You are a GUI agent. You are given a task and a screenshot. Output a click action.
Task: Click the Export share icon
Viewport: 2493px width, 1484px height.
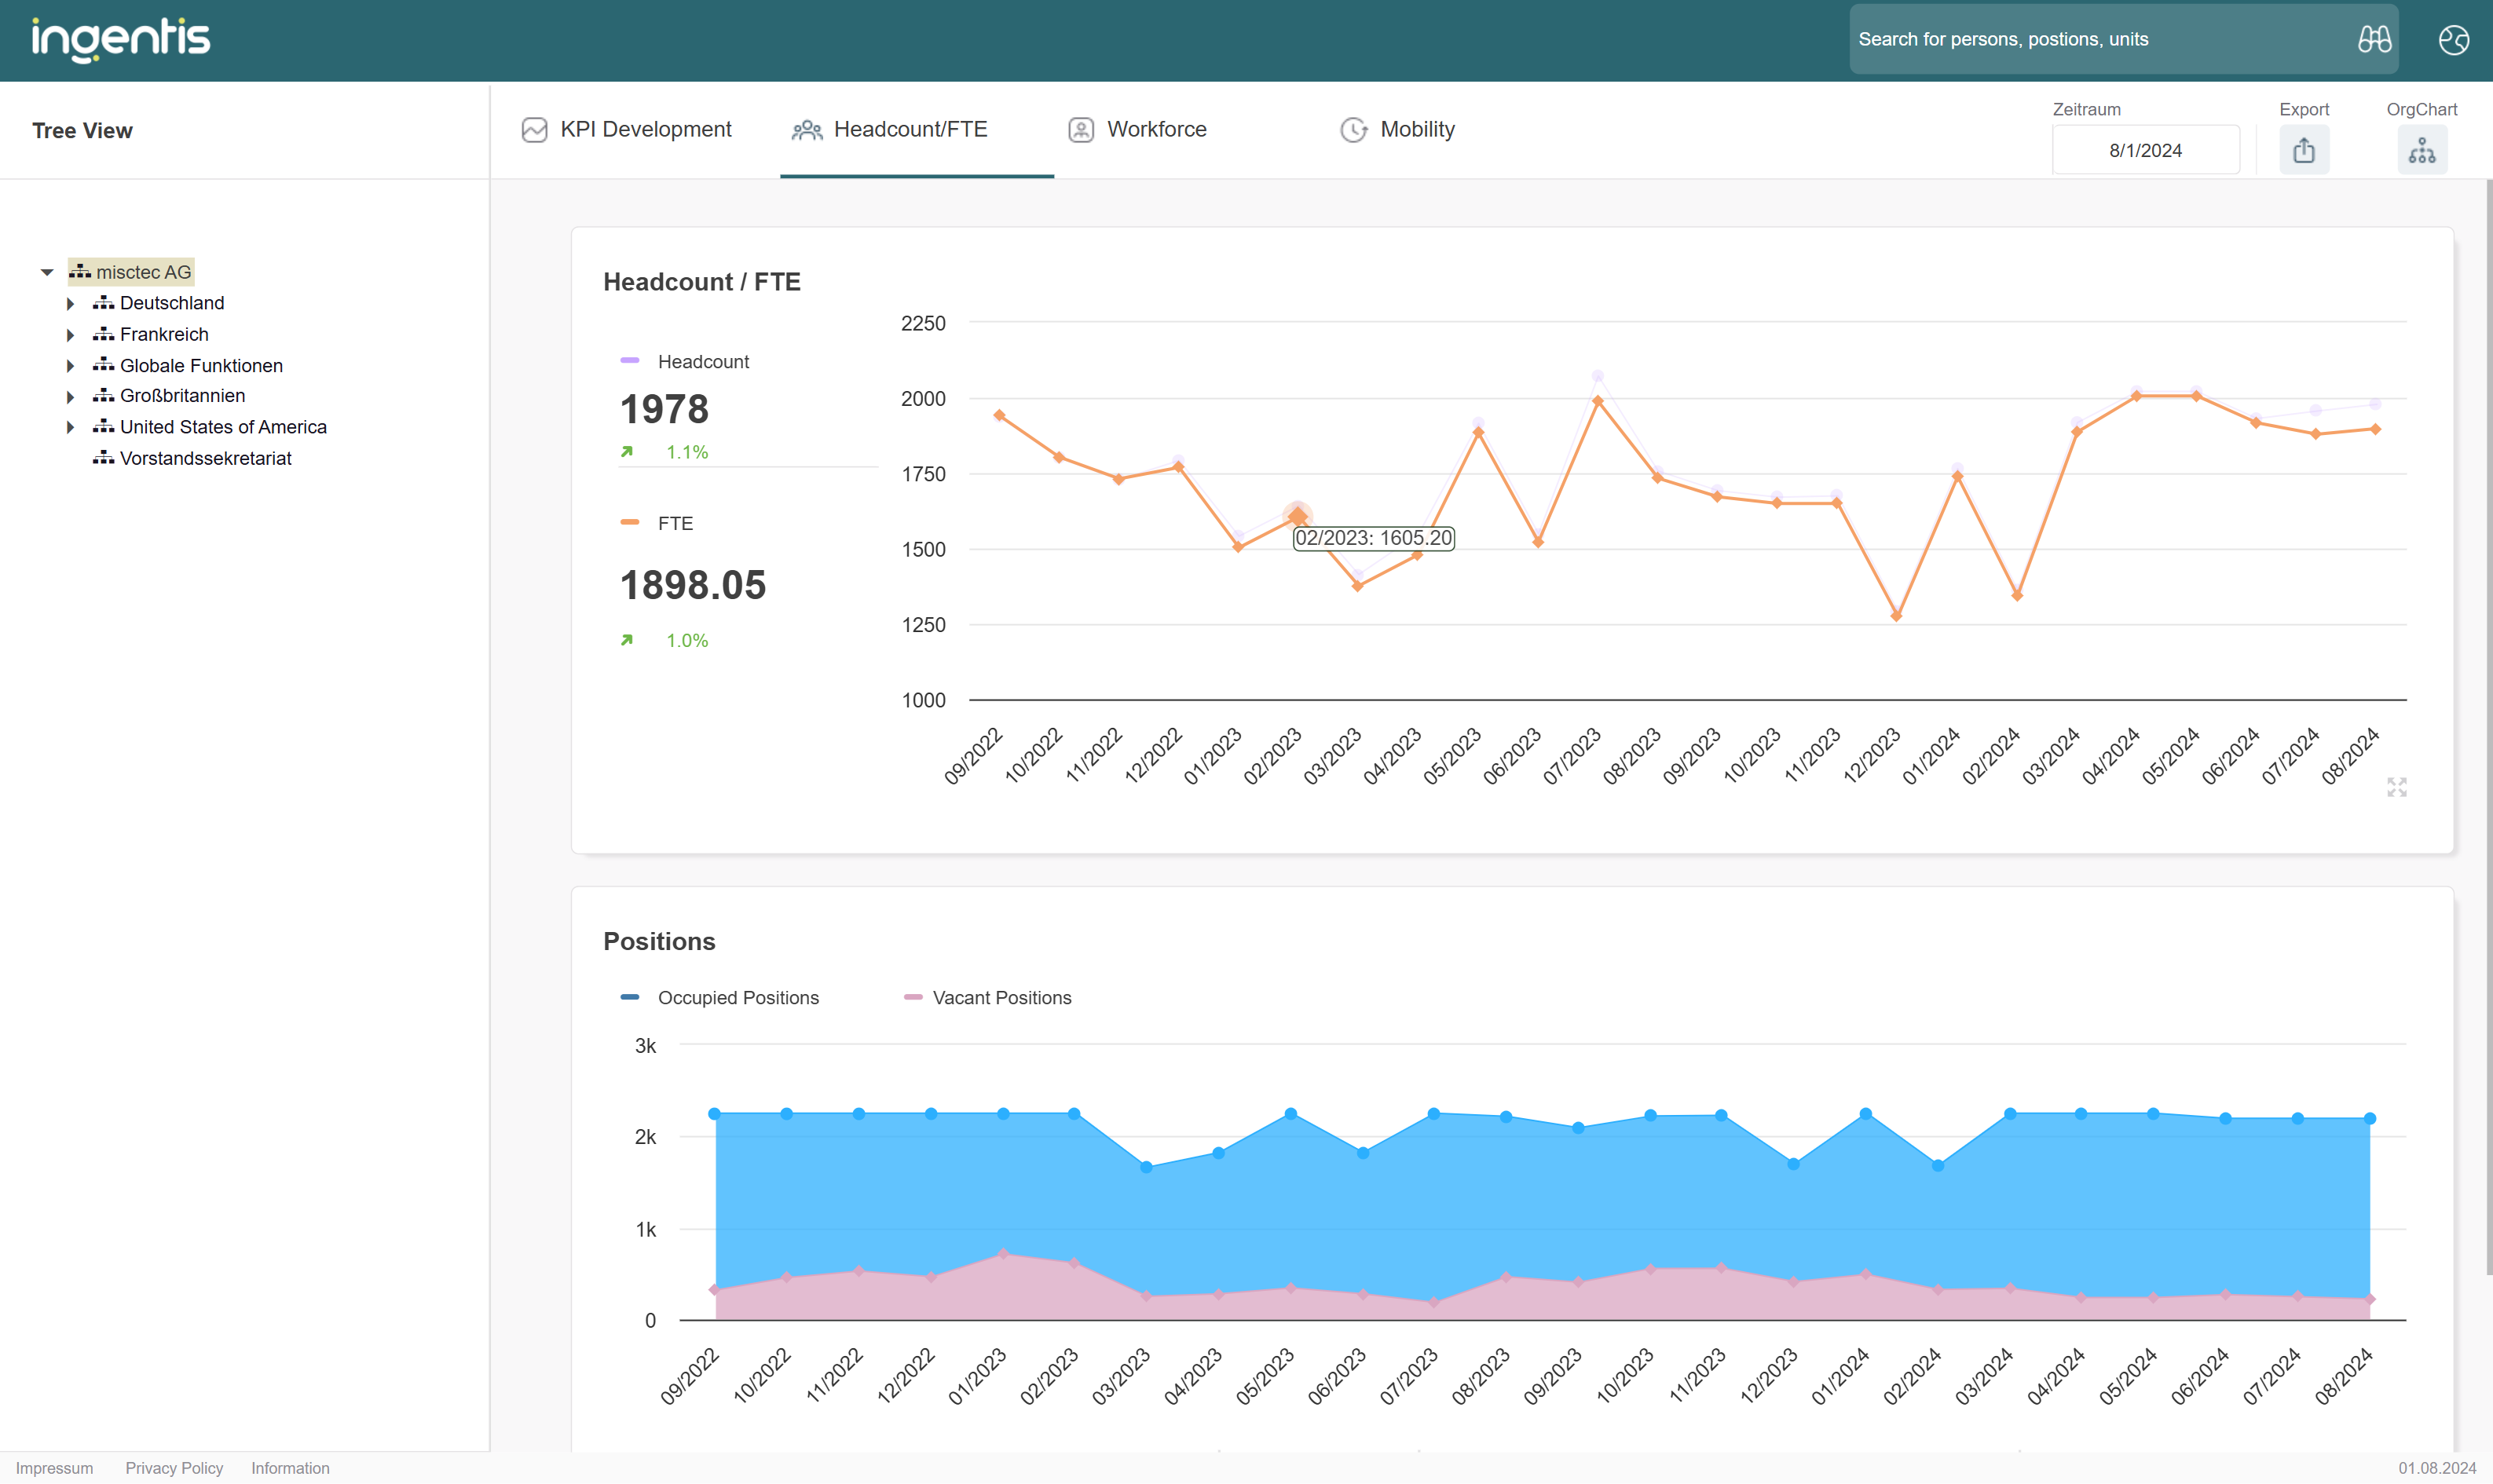pyautogui.click(x=2304, y=149)
